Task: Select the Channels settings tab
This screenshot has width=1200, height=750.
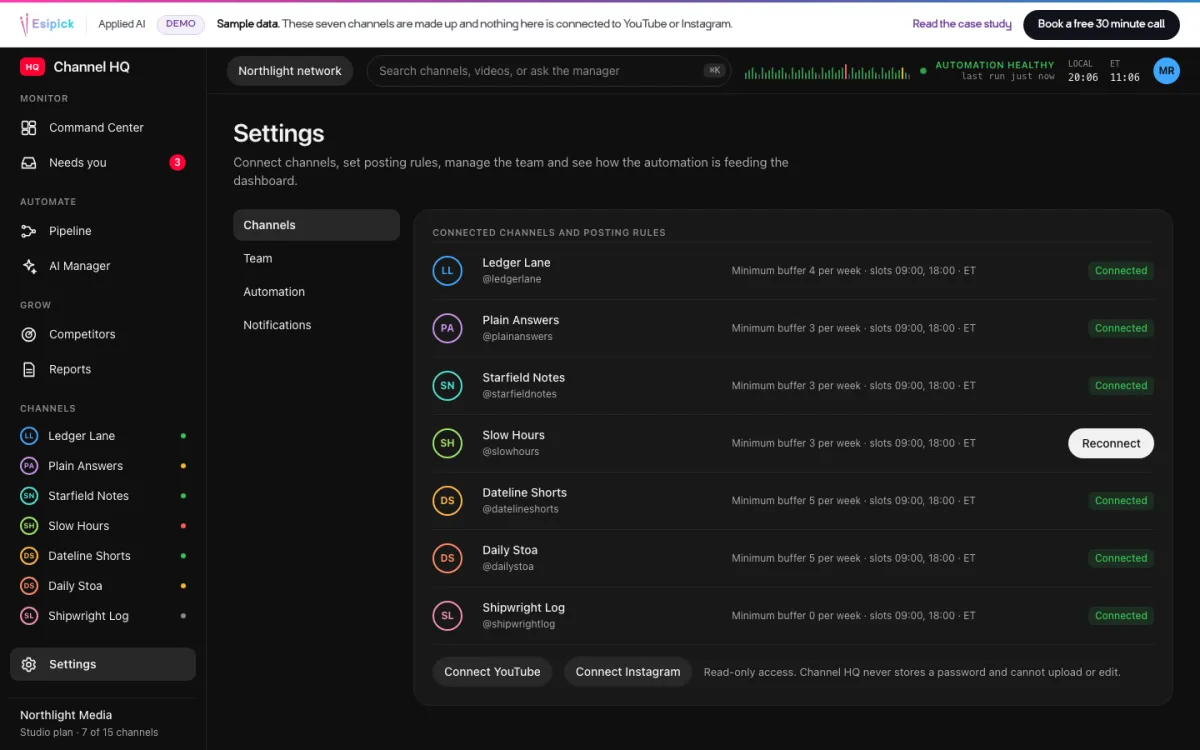Action: pos(316,225)
